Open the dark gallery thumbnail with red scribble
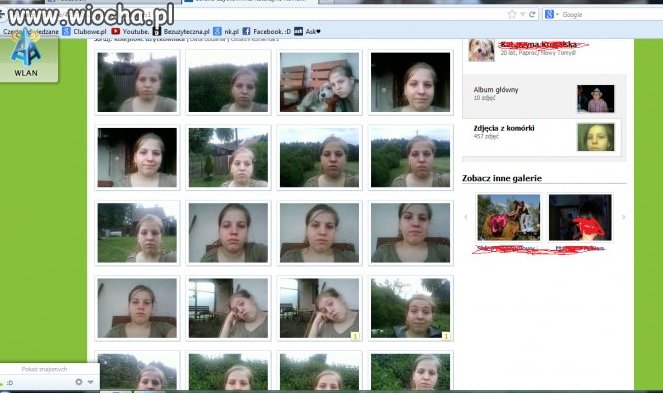This screenshot has width=663, height=393. (580, 217)
